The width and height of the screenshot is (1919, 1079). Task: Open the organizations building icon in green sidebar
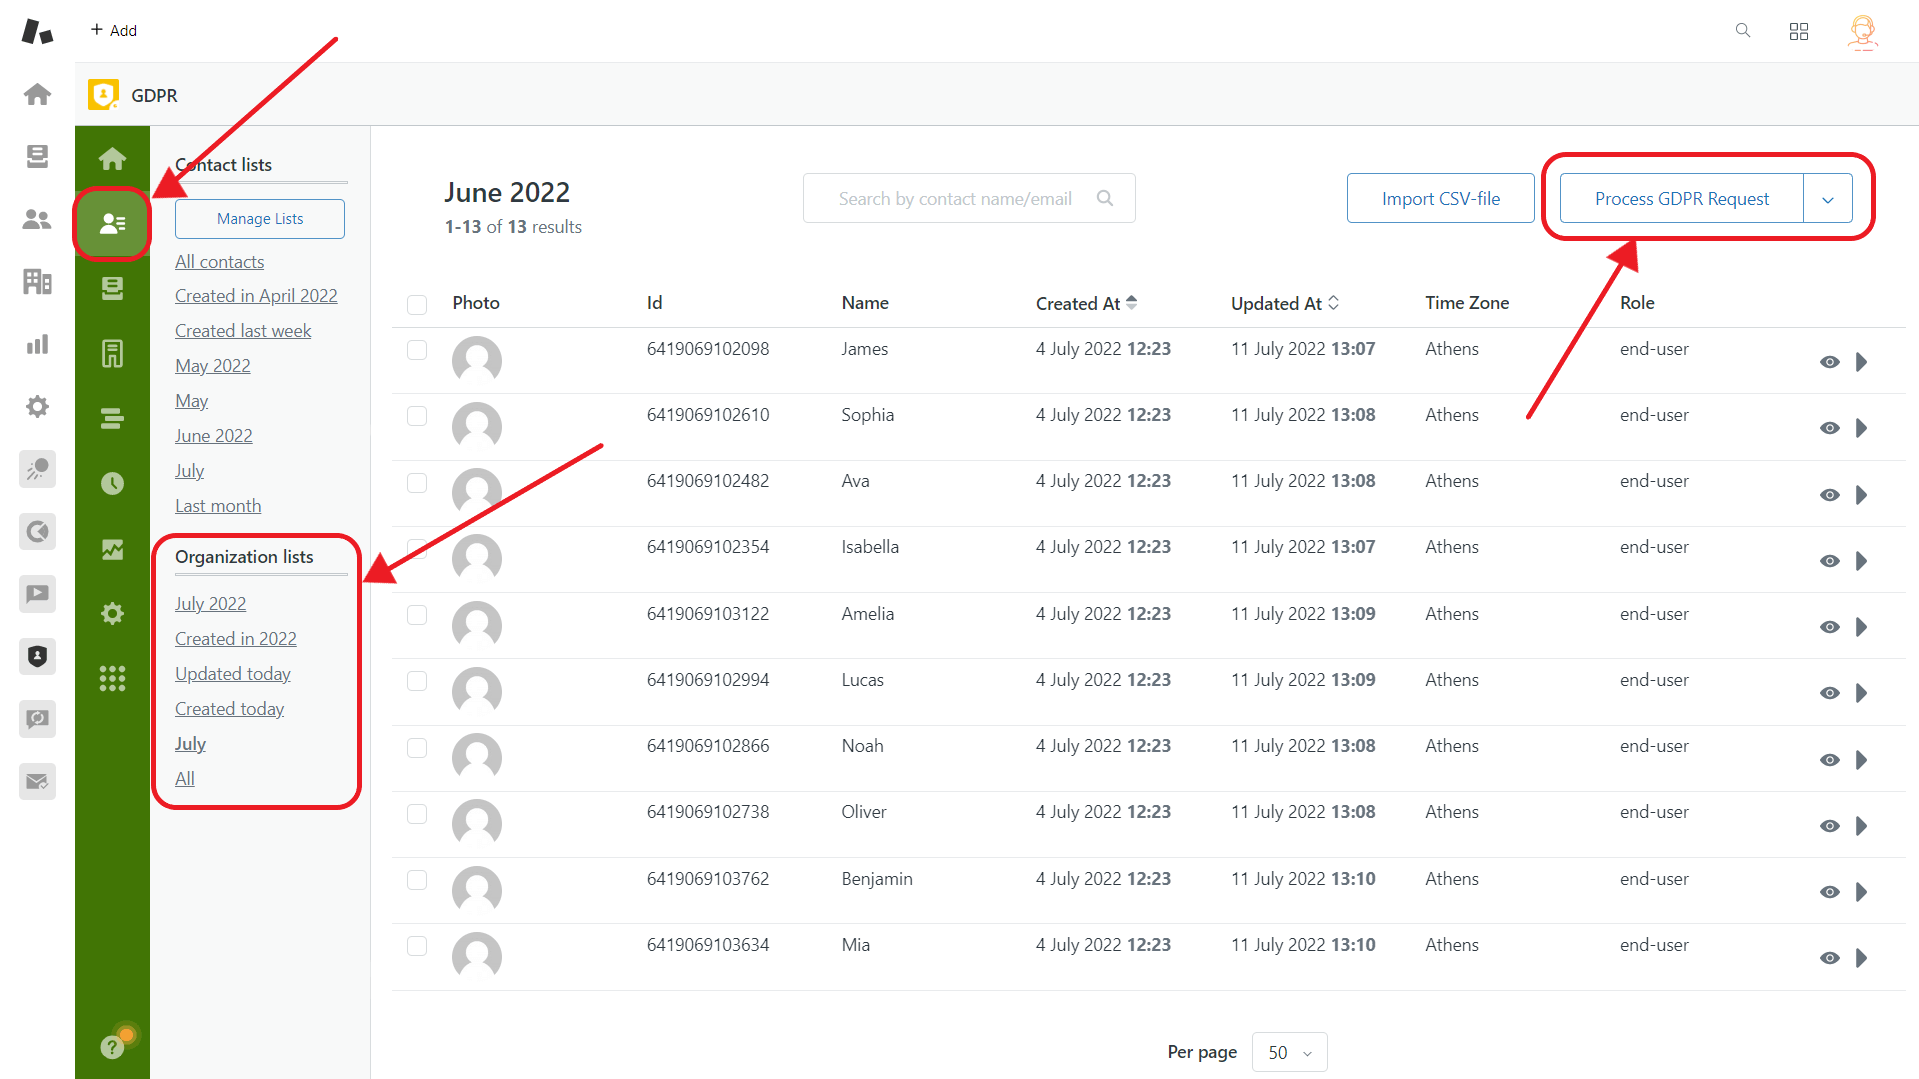(112, 353)
